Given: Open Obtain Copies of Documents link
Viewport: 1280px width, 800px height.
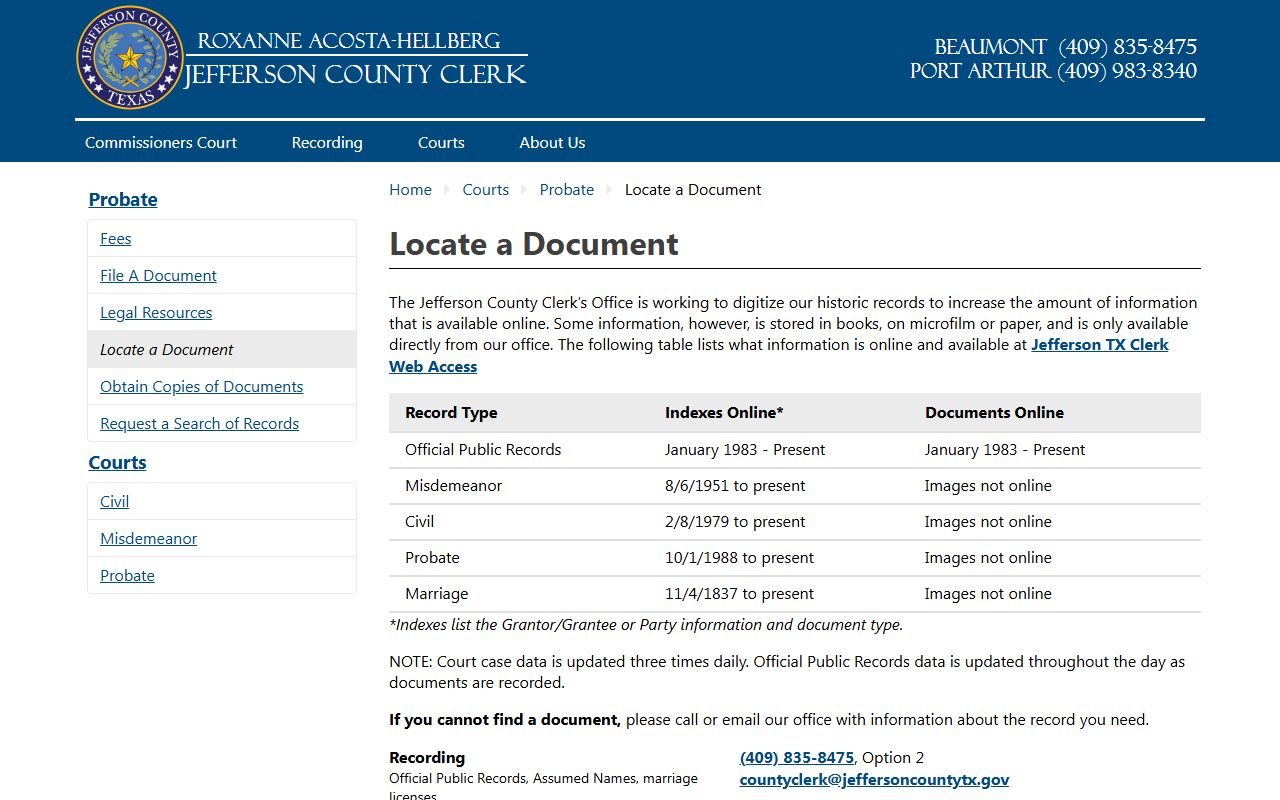Looking at the screenshot, I should (201, 386).
